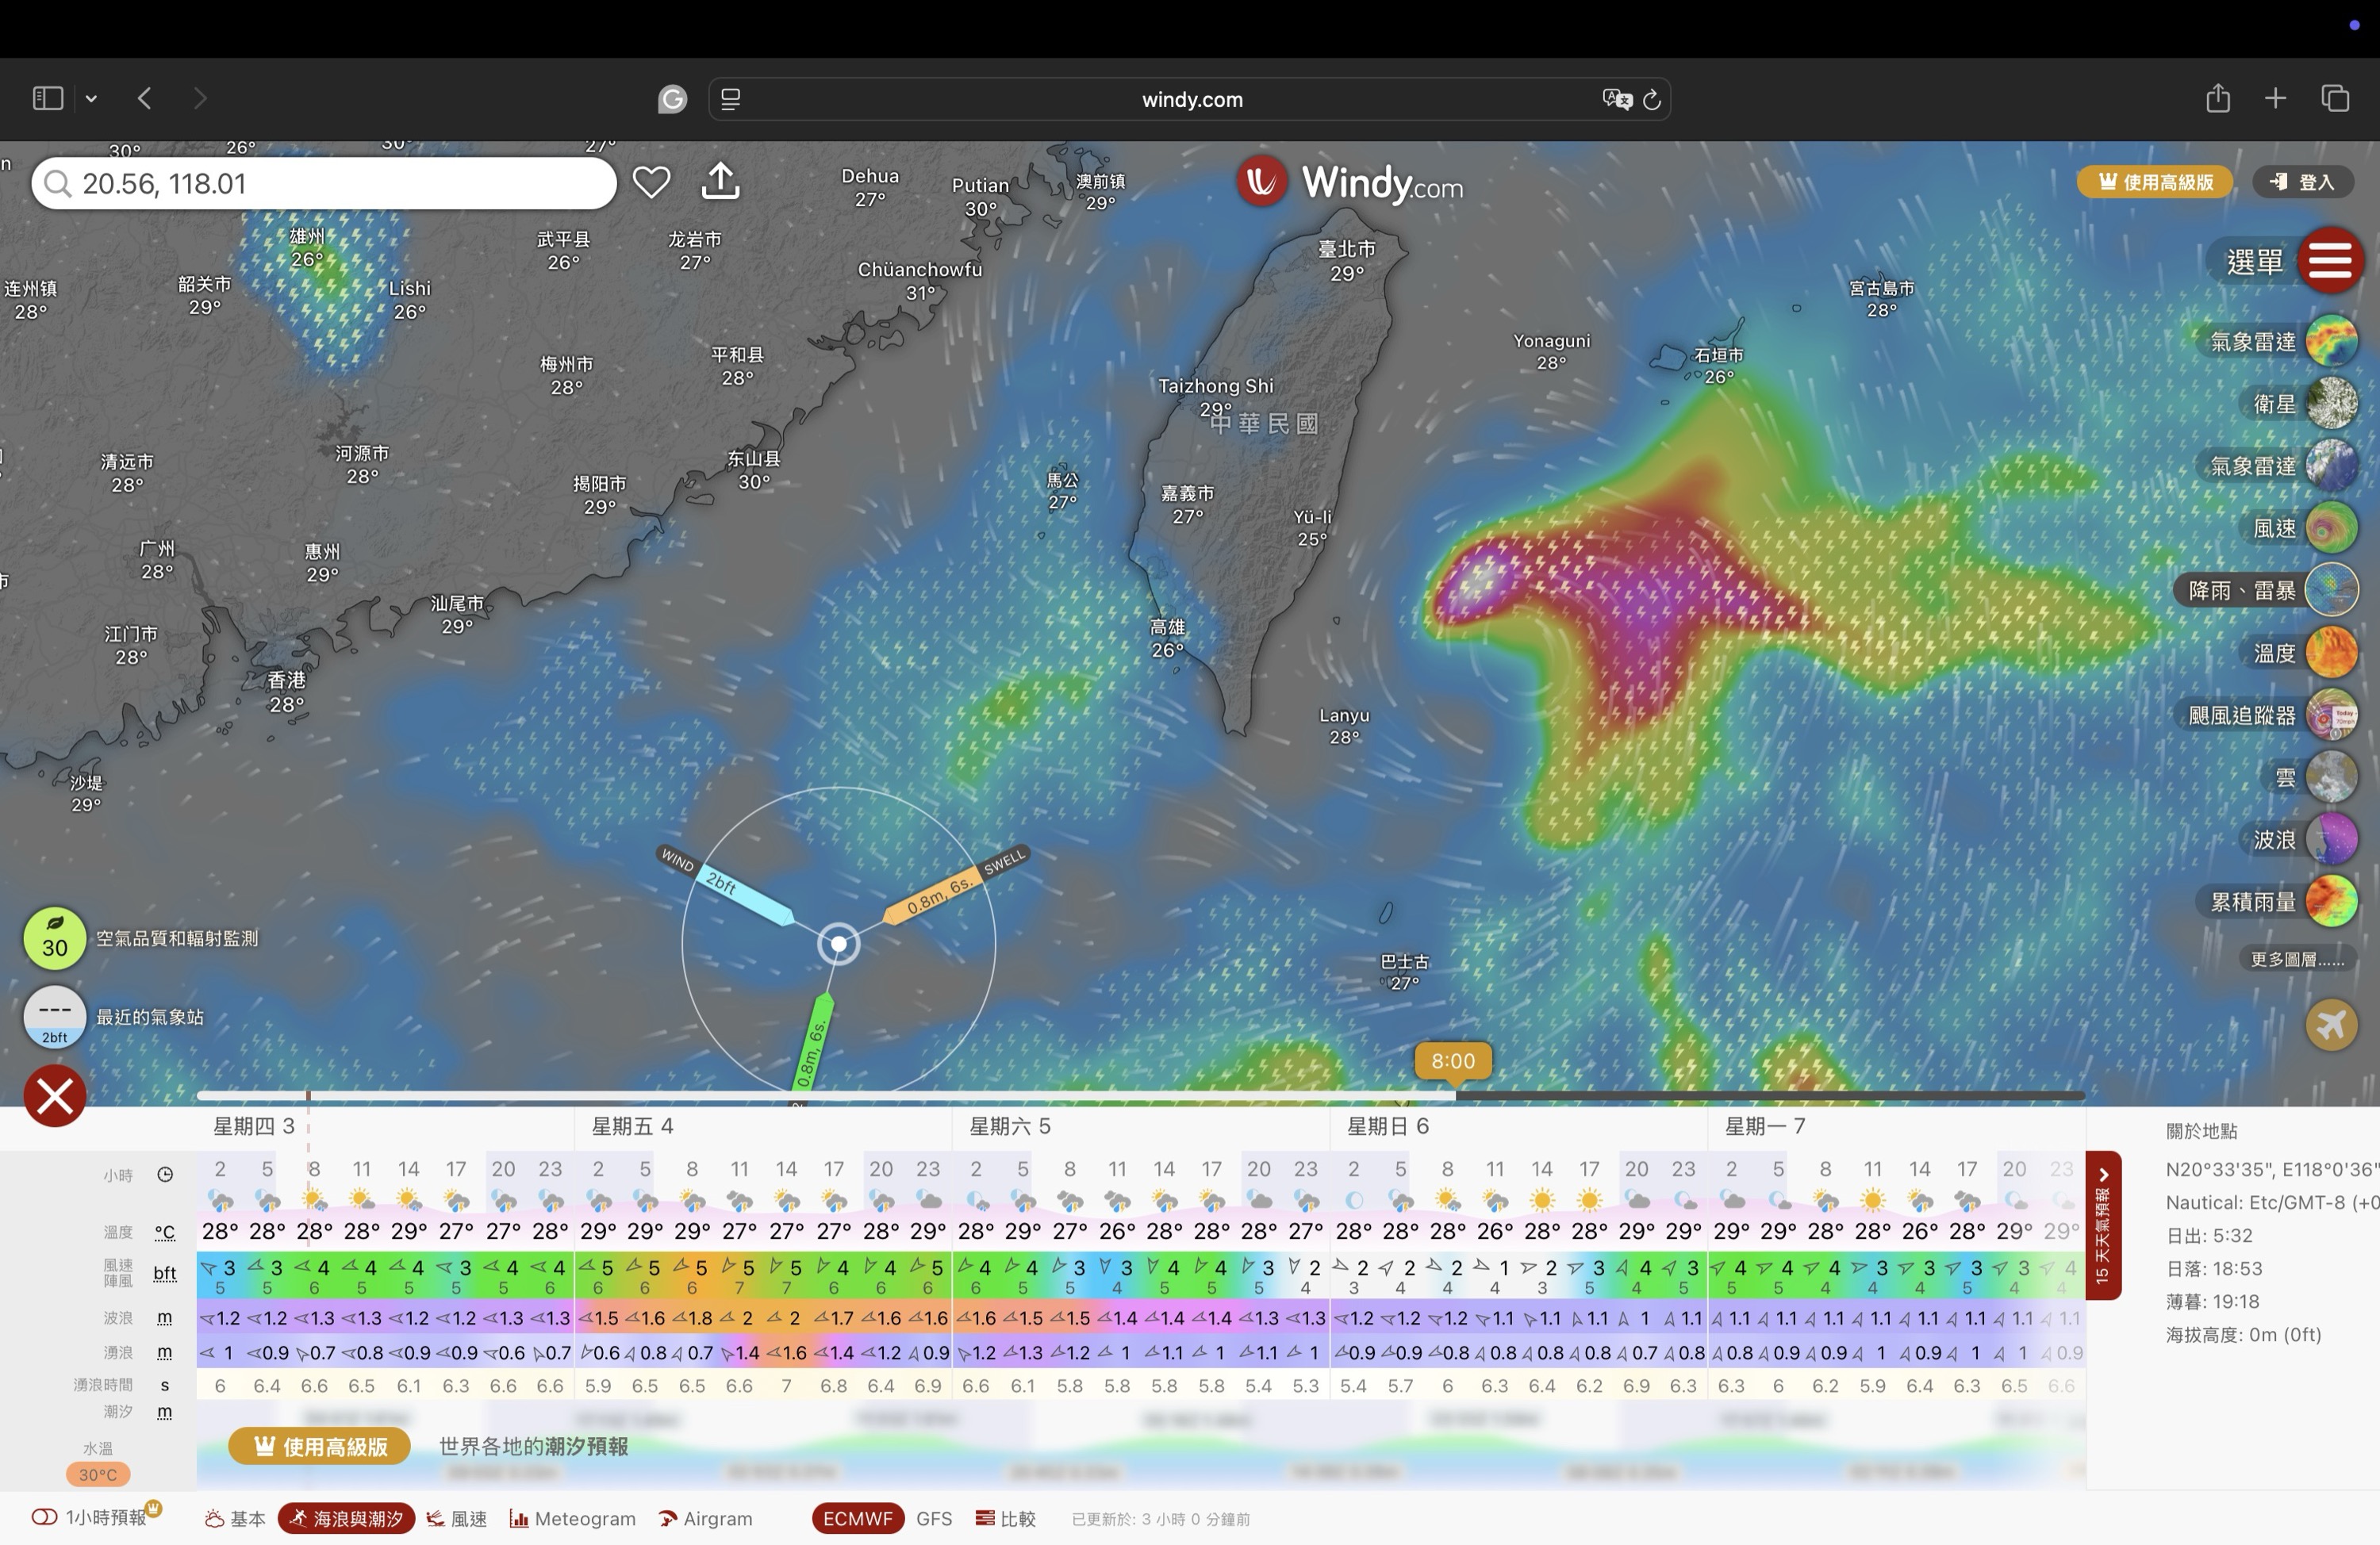Add location to favorites with heart icon

[651, 182]
